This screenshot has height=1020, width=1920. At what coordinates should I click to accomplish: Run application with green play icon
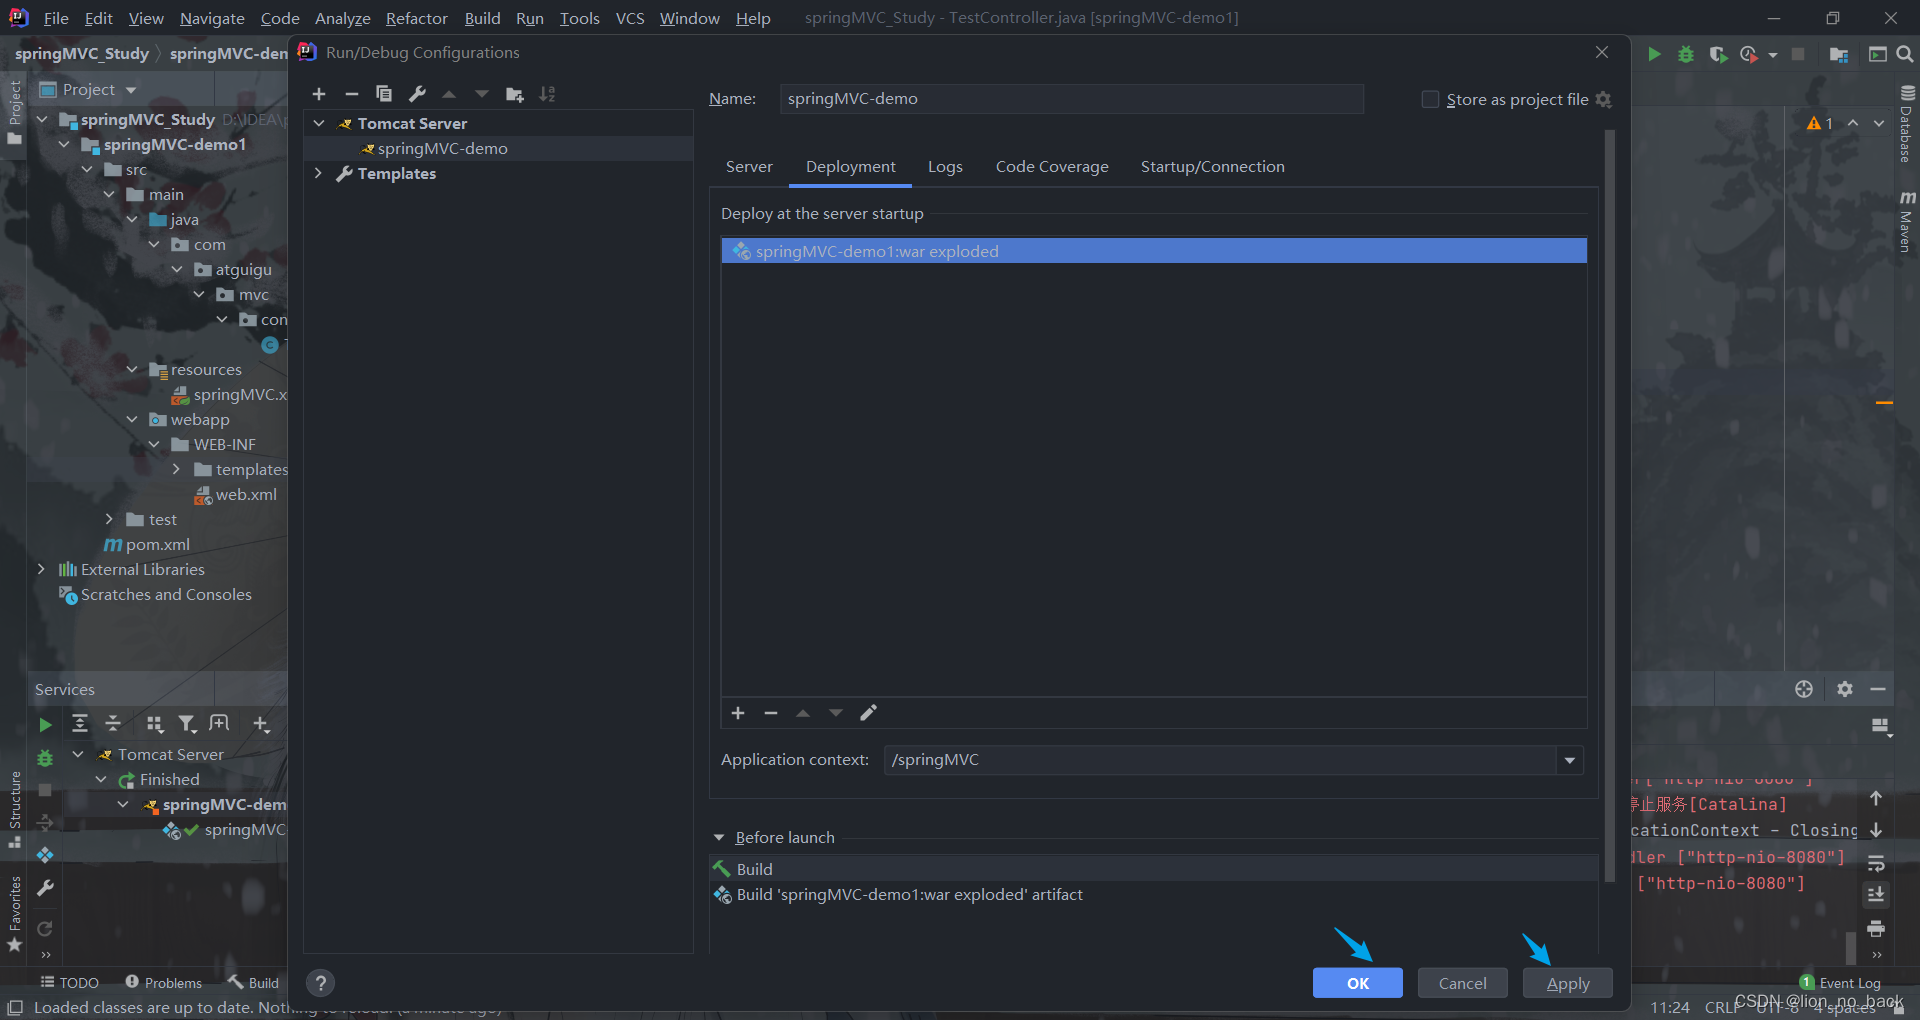[1654, 54]
